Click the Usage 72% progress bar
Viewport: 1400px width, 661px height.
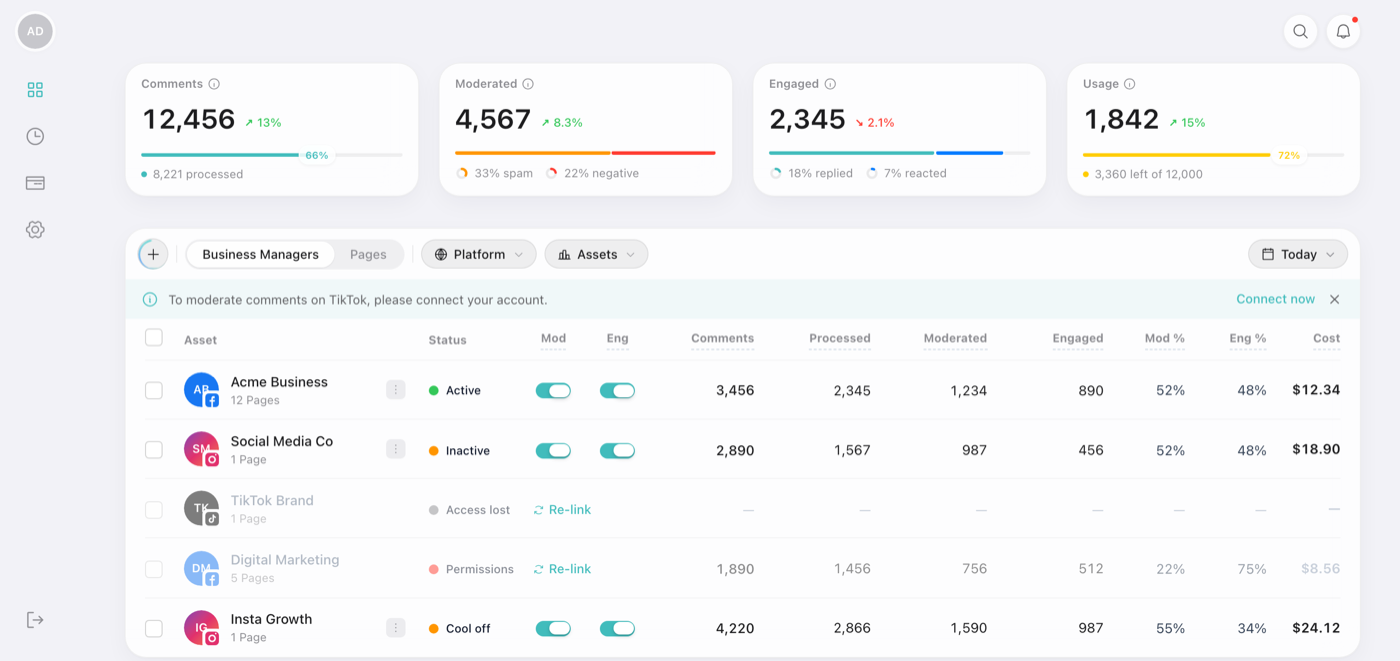[x=1213, y=155]
